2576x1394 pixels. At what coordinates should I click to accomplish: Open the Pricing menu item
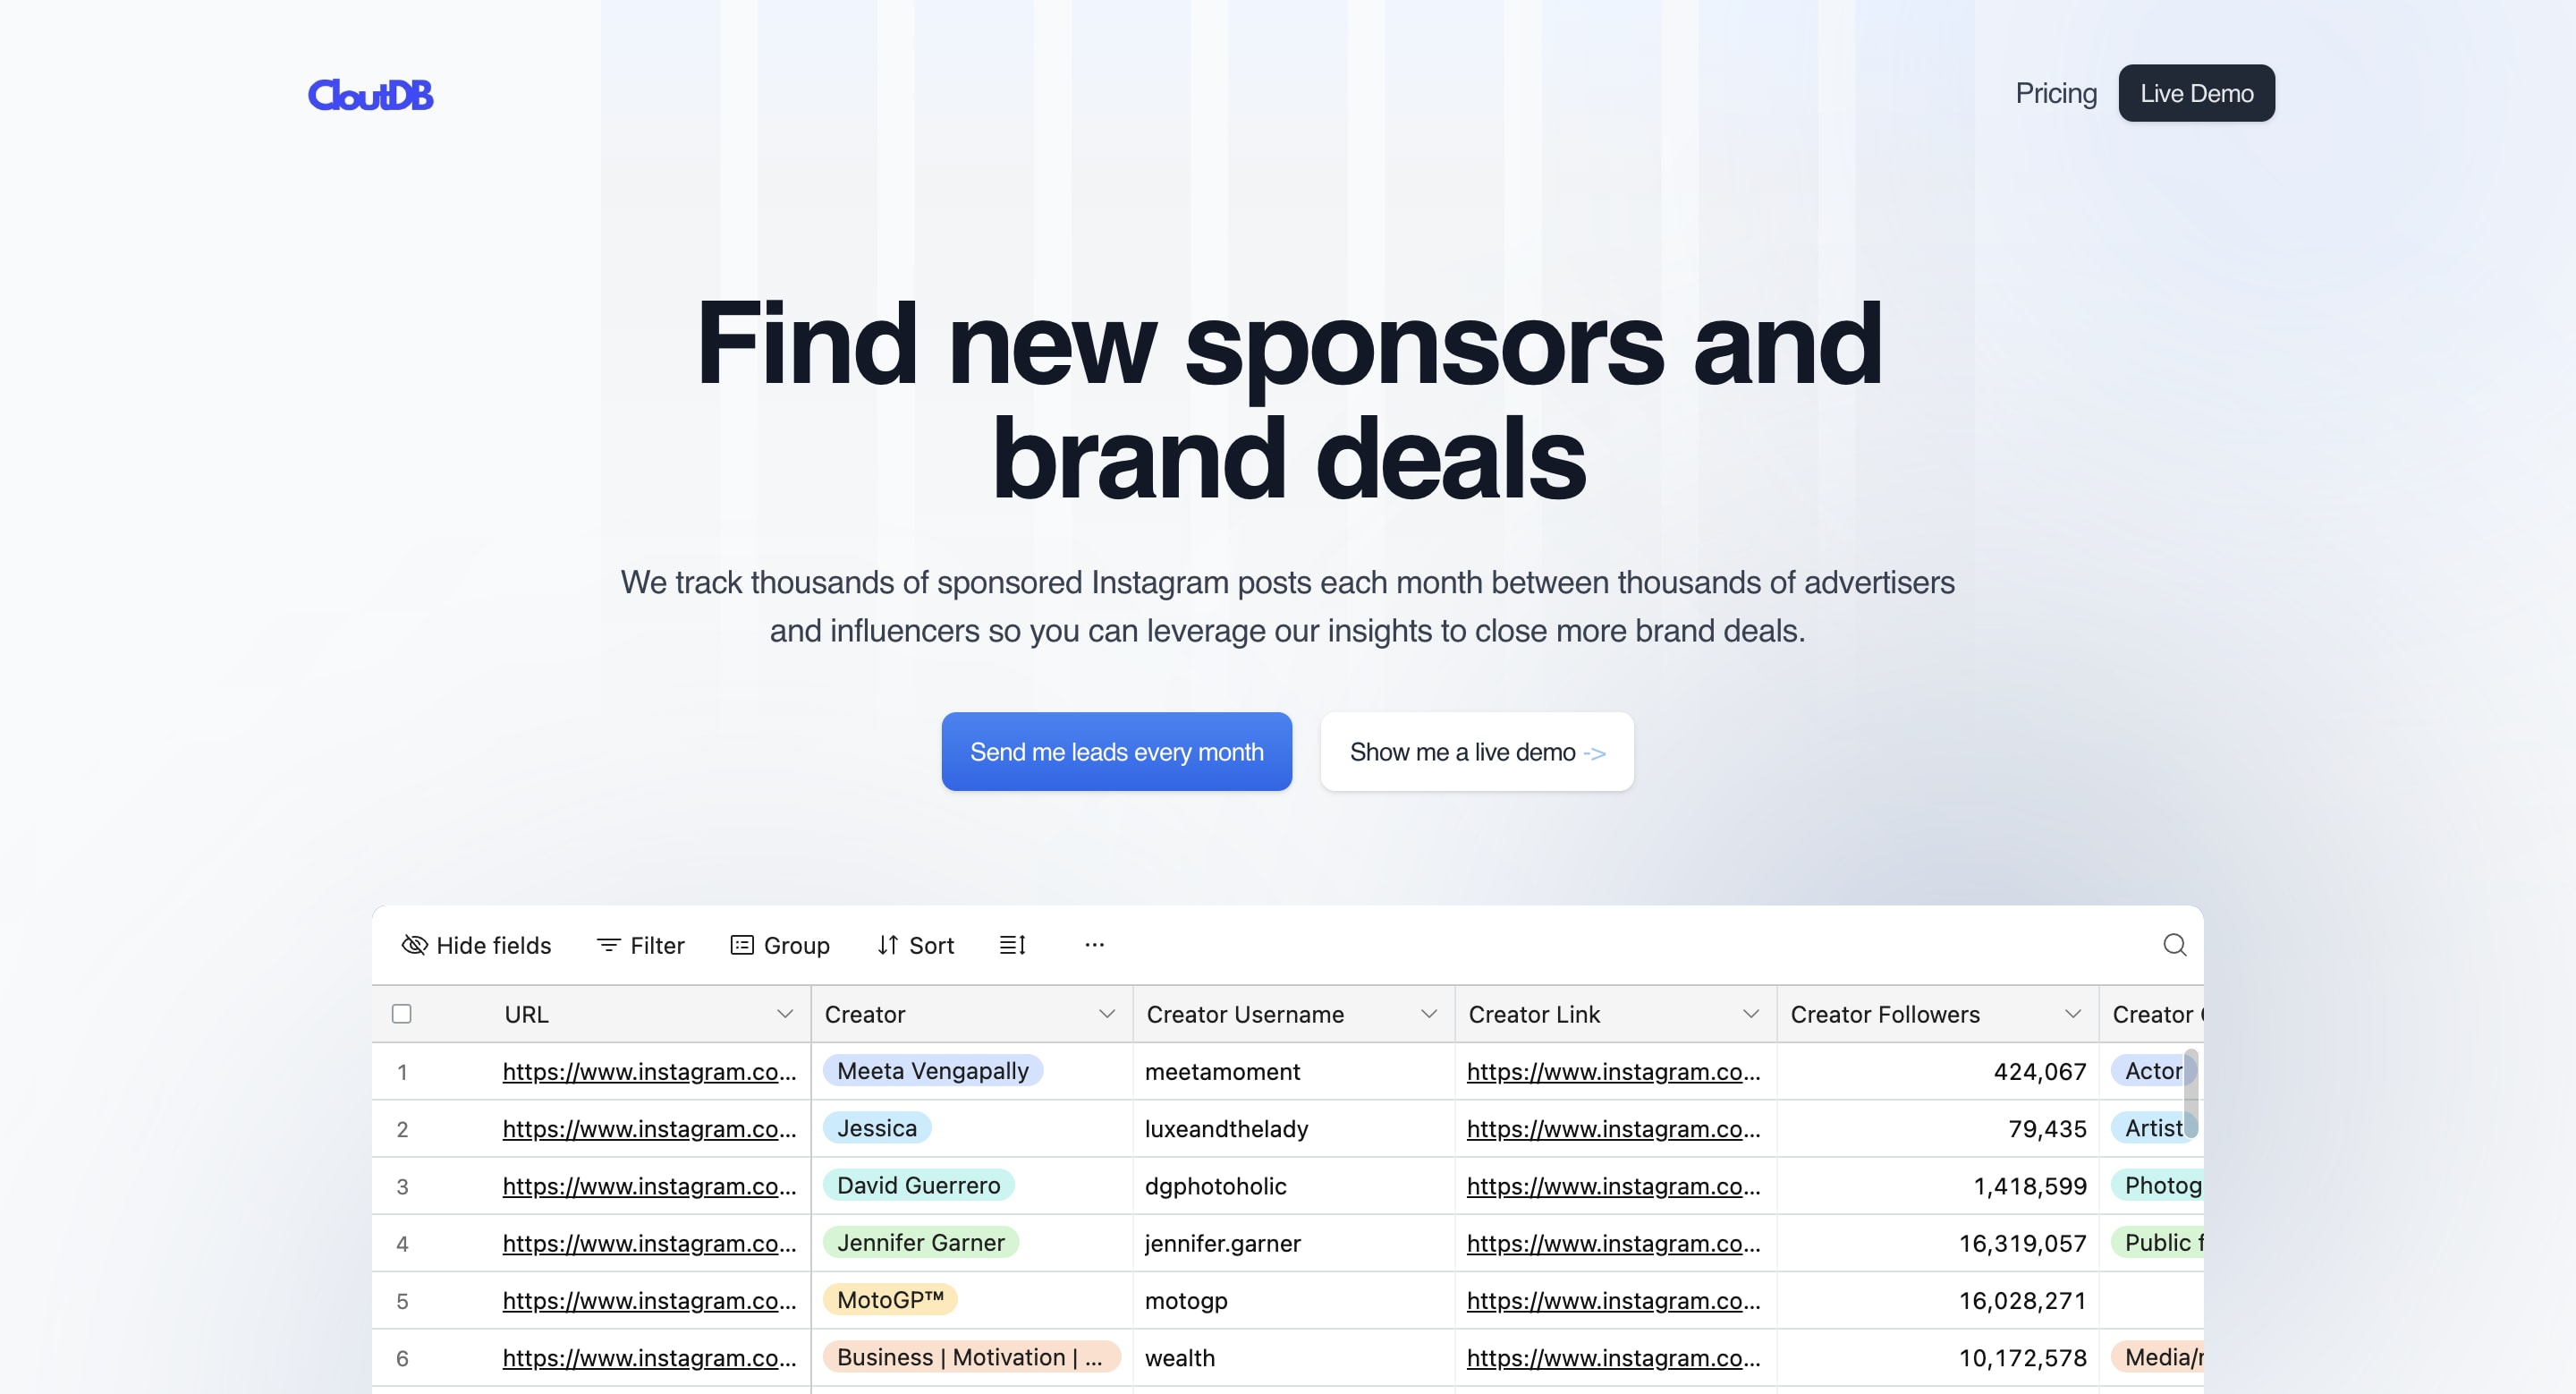point(2056,93)
